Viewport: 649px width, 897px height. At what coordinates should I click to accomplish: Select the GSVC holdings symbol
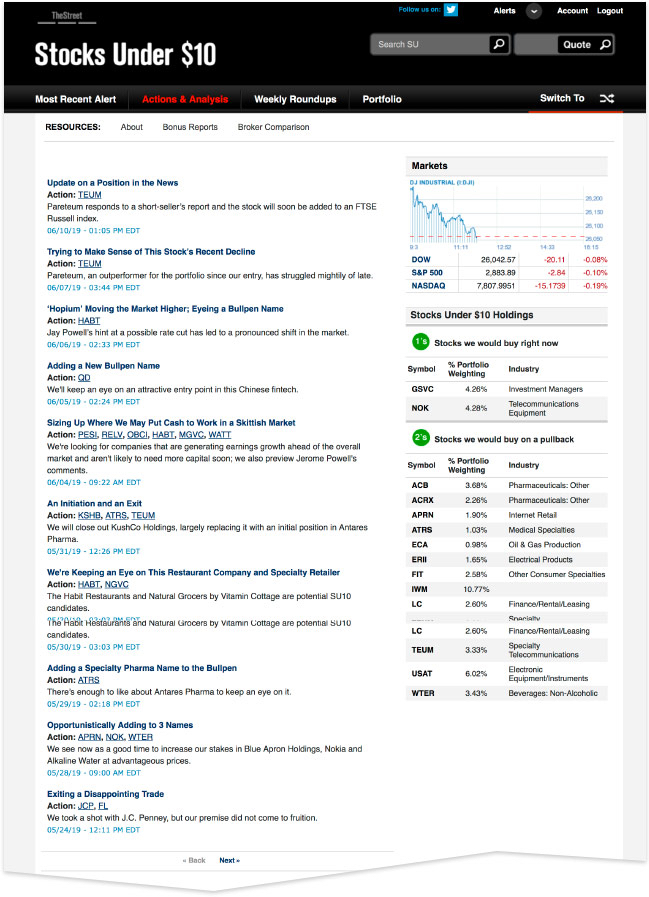pos(422,389)
